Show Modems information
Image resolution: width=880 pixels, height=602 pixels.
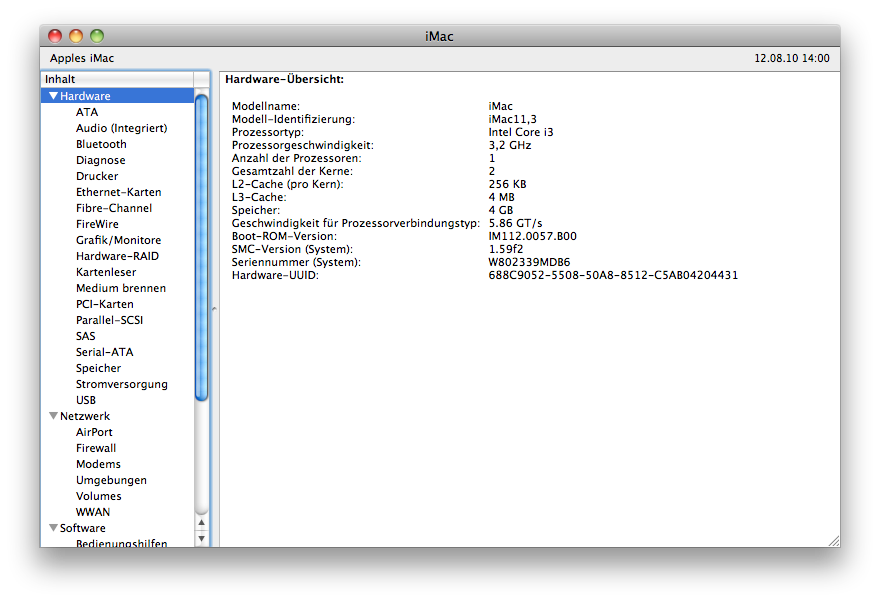(98, 464)
